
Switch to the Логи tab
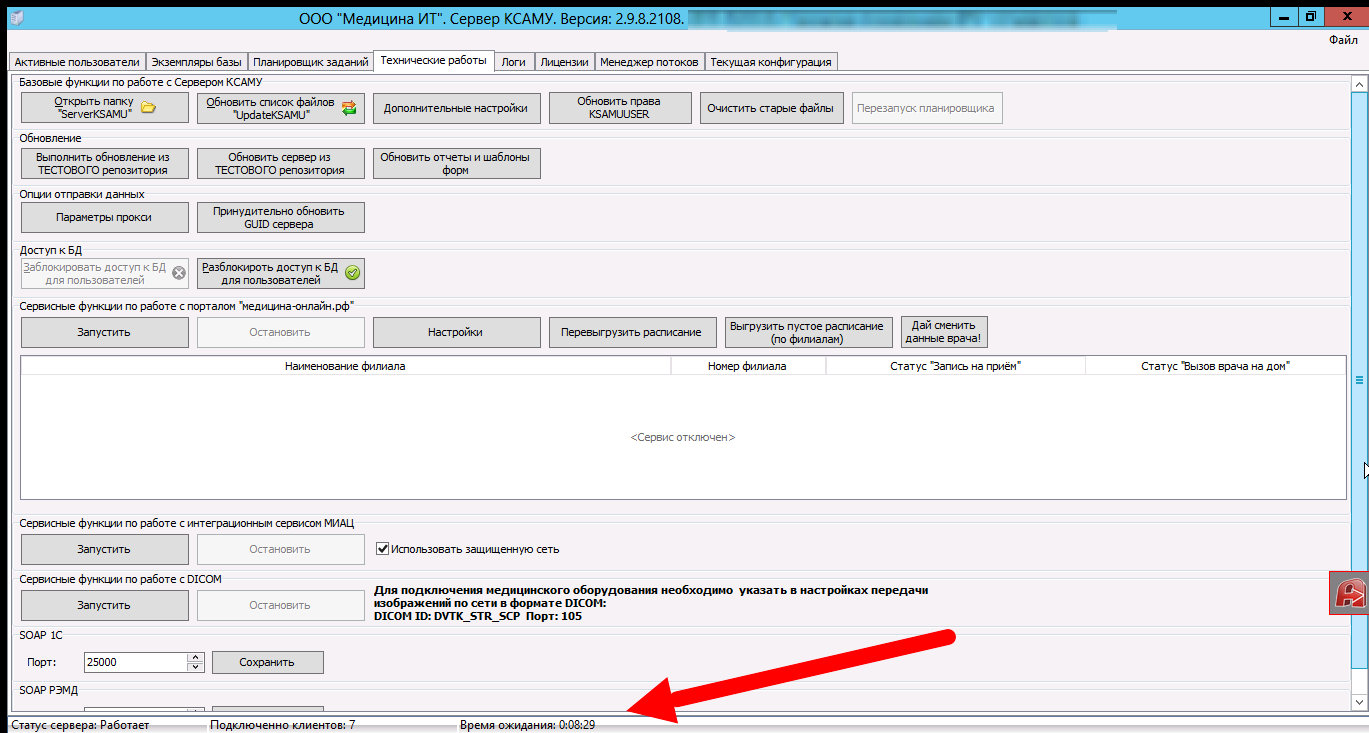pos(513,61)
